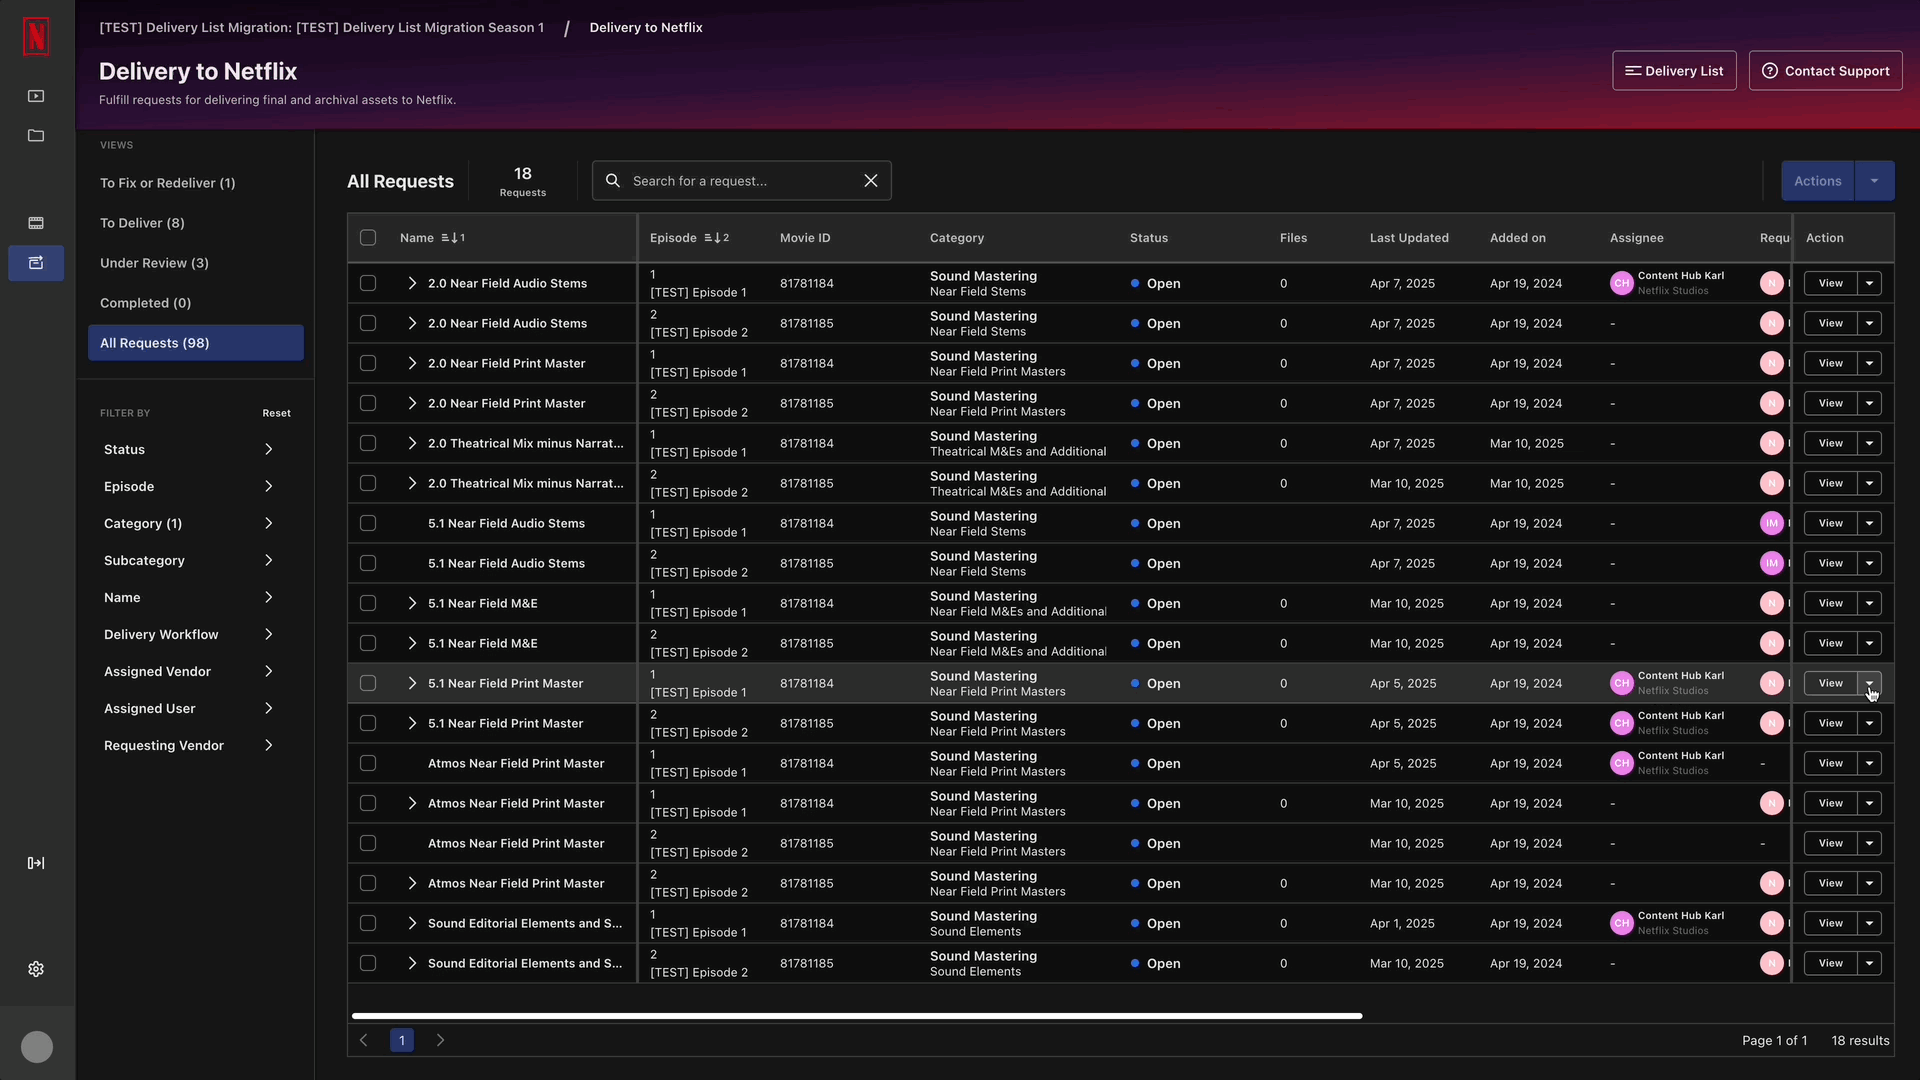Click the Last Updated column header
This screenshot has width=1920, height=1080.
pos(1409,238)
